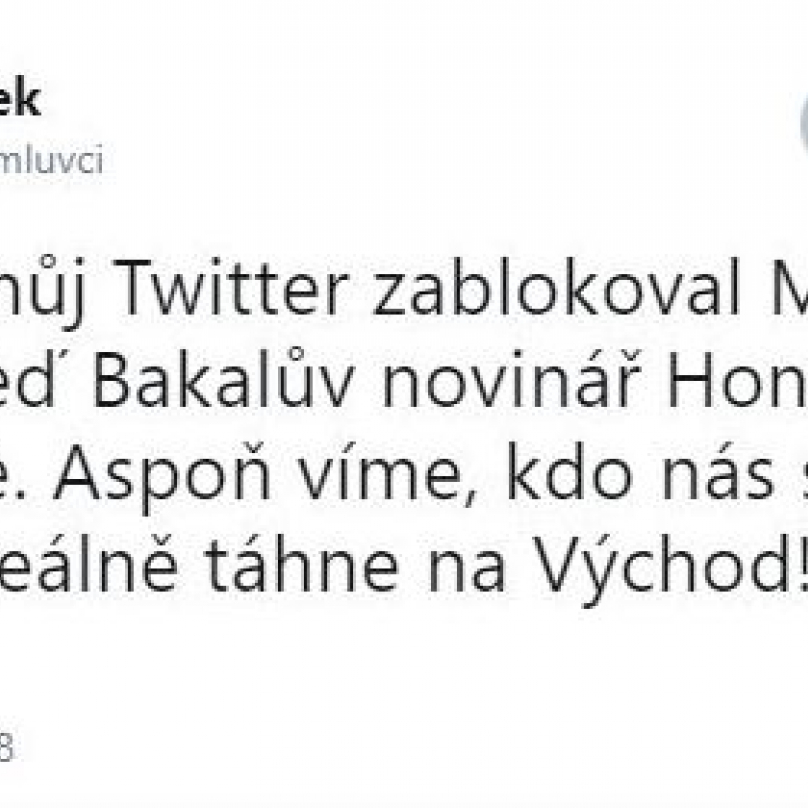This screenshot has width=808, height=808.
Task: Click the partial word 'eď' before Bakalův
Action: coord(31,379)
